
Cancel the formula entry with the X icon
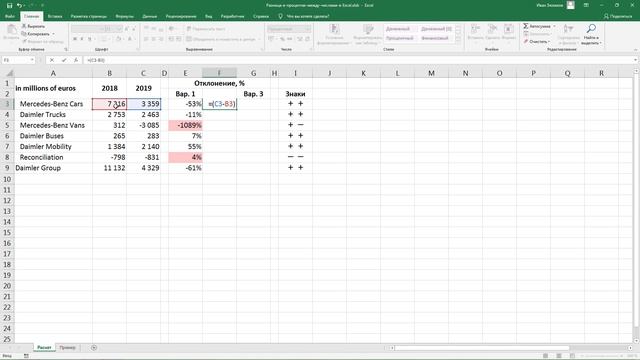tap(52, 60)
